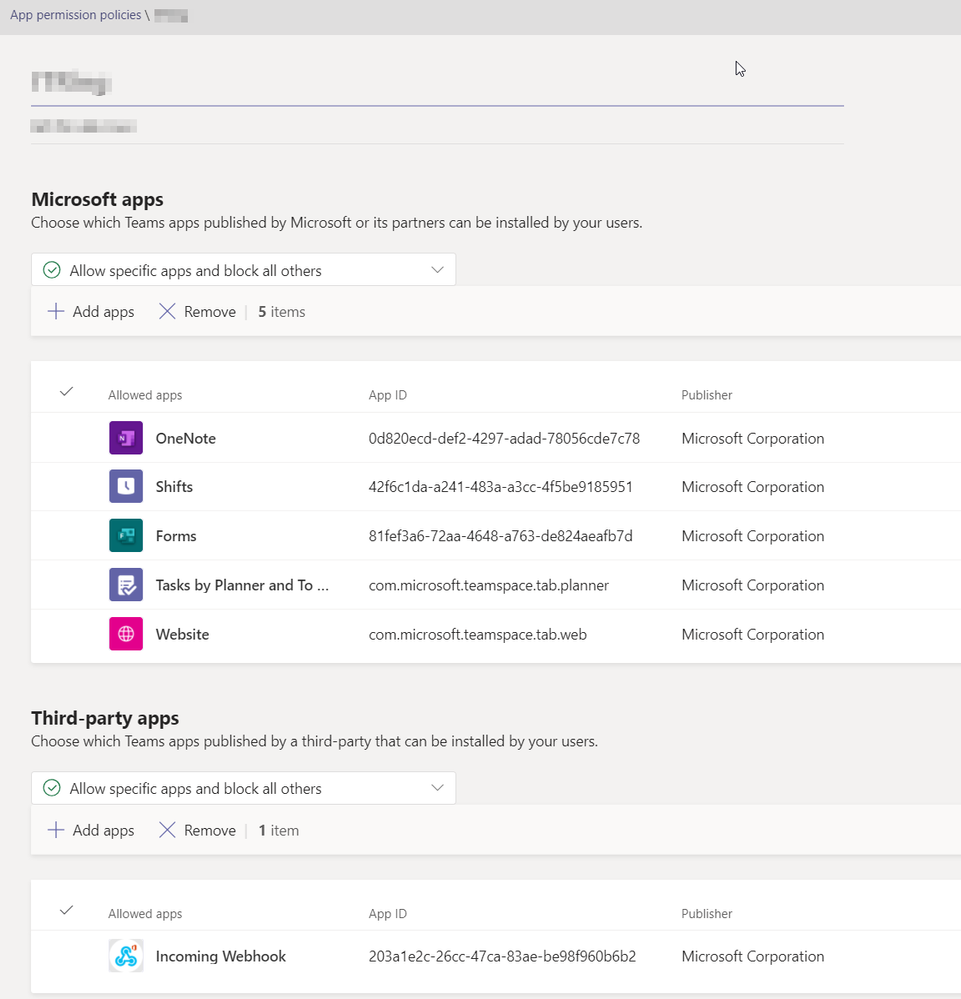Click App ID 42f6c1da-a241-483a-a3cc-4f5be9185951
The image size is (961, 999).
tap(500, 487)
